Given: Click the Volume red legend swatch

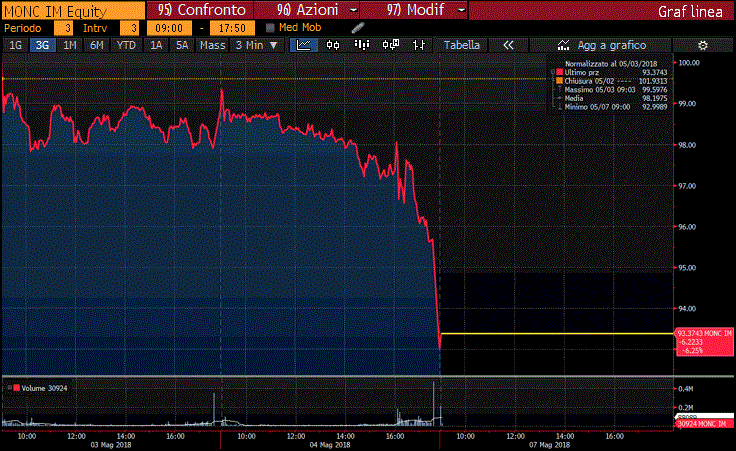Looking at the screenshot, I should (x=16, y=388).
